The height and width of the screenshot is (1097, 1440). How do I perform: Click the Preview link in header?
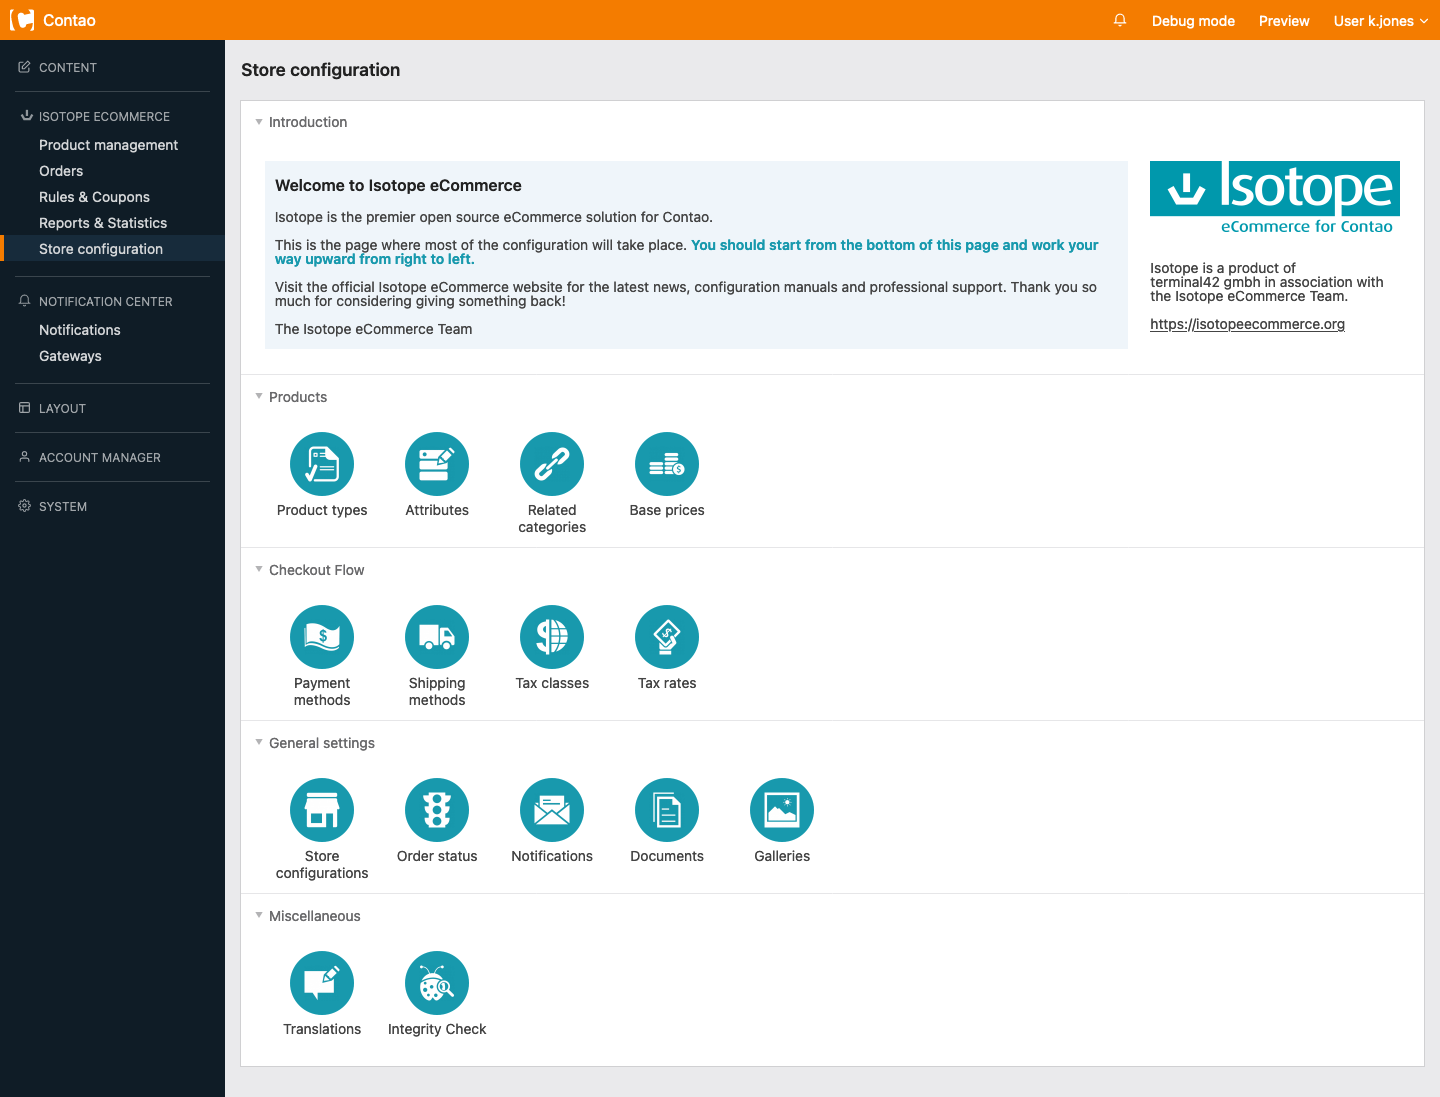[1284, 21]
